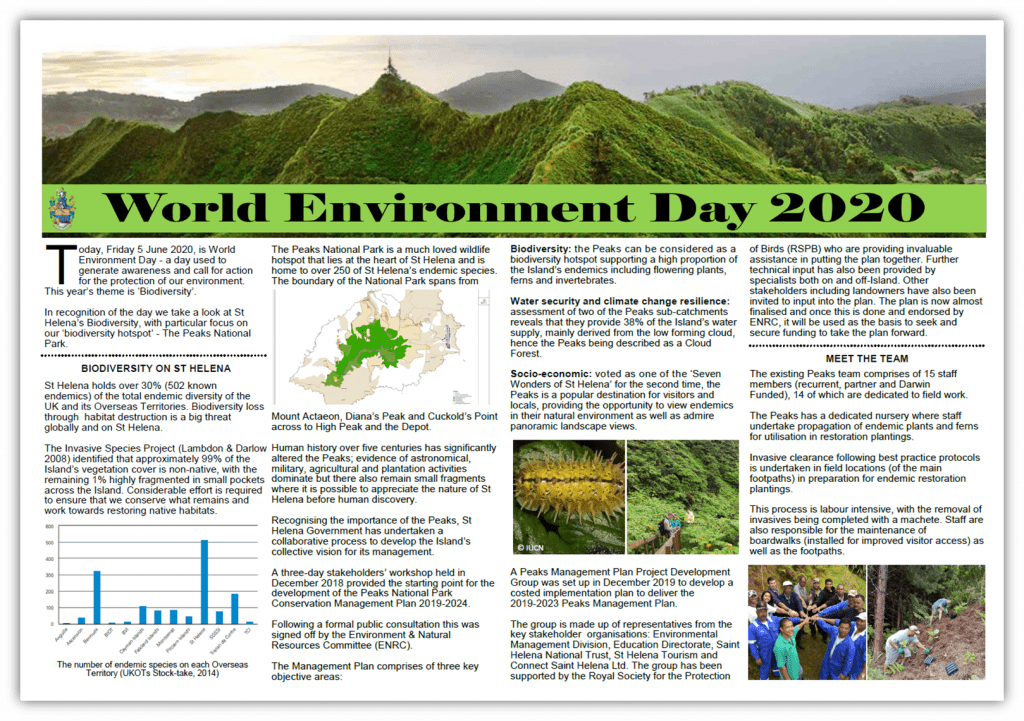Click 'of Birds (RSPB) who are providing invaluable' text
1024x721 pixels.
click(x=850, y=249)
